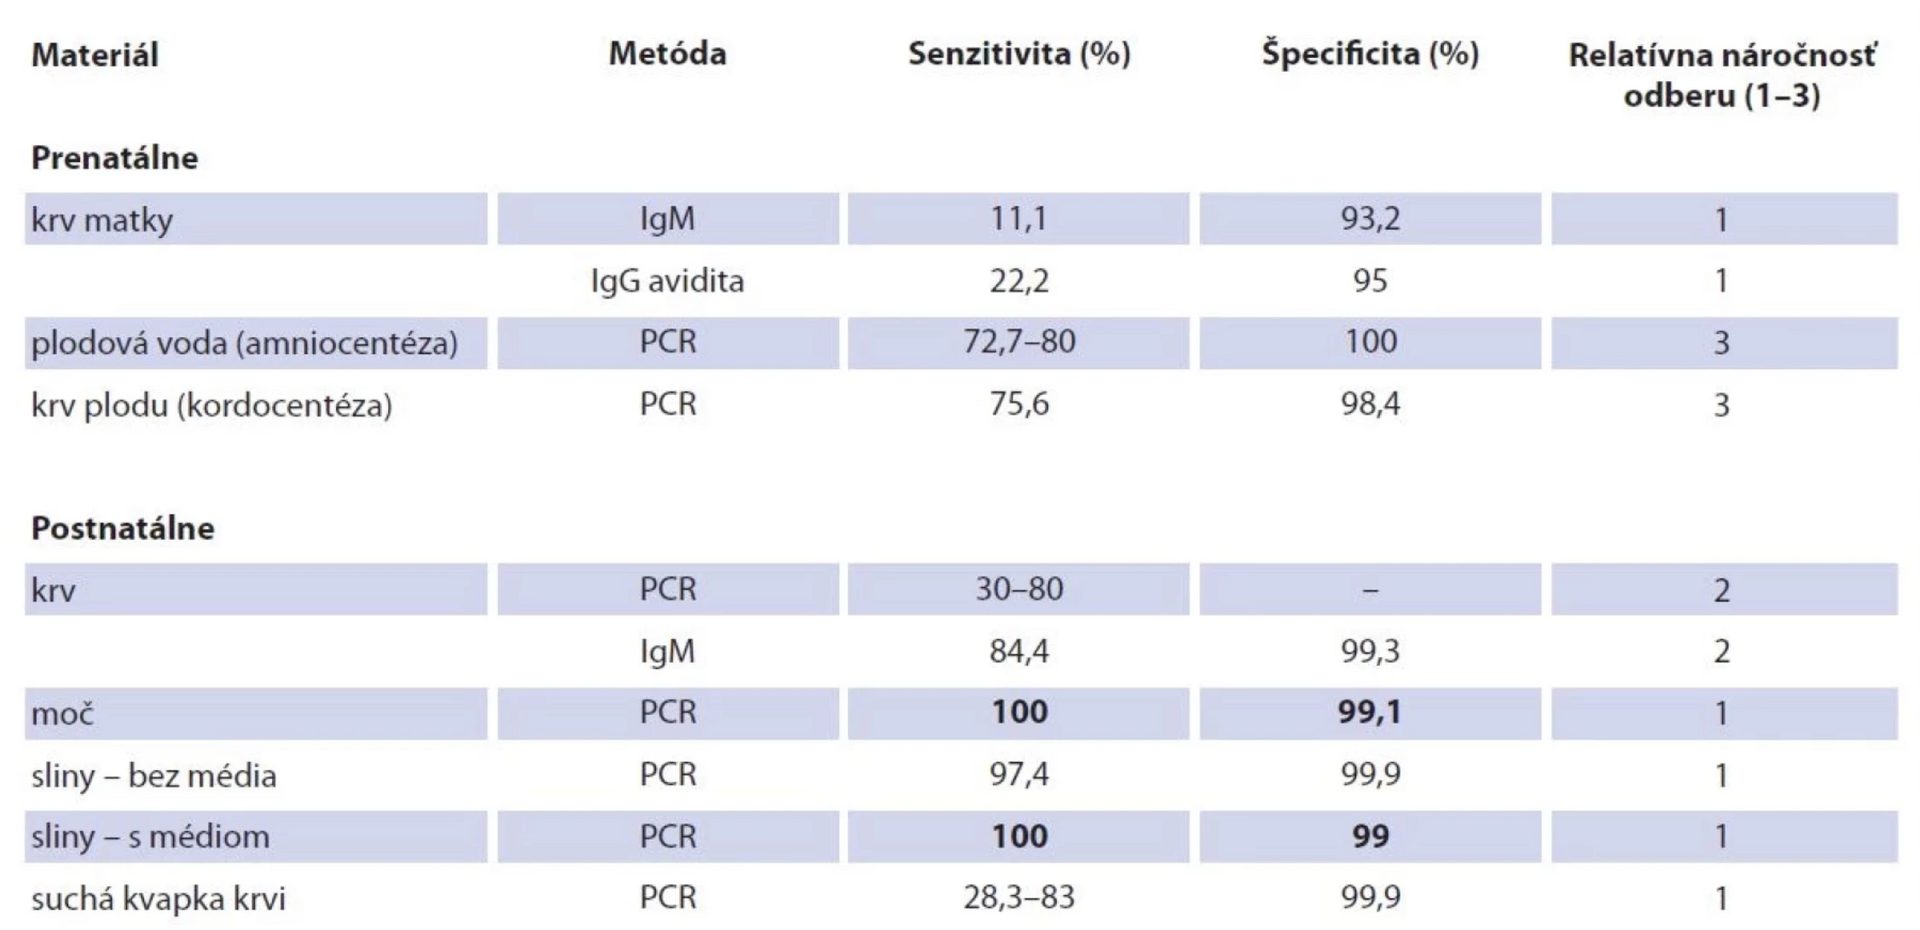This screenshot has height=930, width=1920.
Task: Click the sensitivity value 72,7–80
Action: tap(1019, 342)
